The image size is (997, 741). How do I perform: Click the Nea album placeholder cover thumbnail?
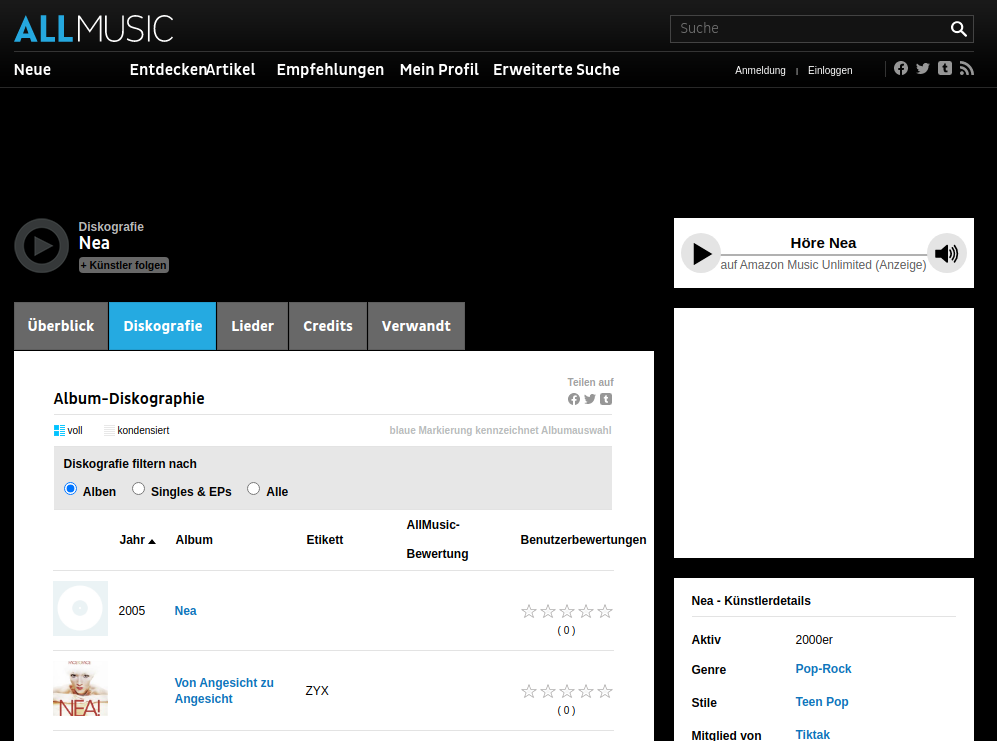(80, 609)
